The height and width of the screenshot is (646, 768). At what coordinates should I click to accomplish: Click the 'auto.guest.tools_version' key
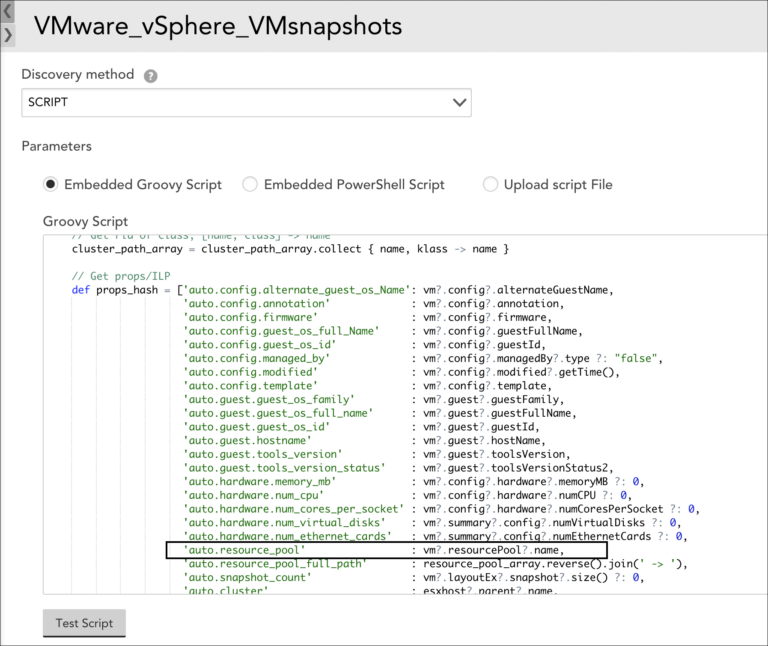click(x=263, y=455)
